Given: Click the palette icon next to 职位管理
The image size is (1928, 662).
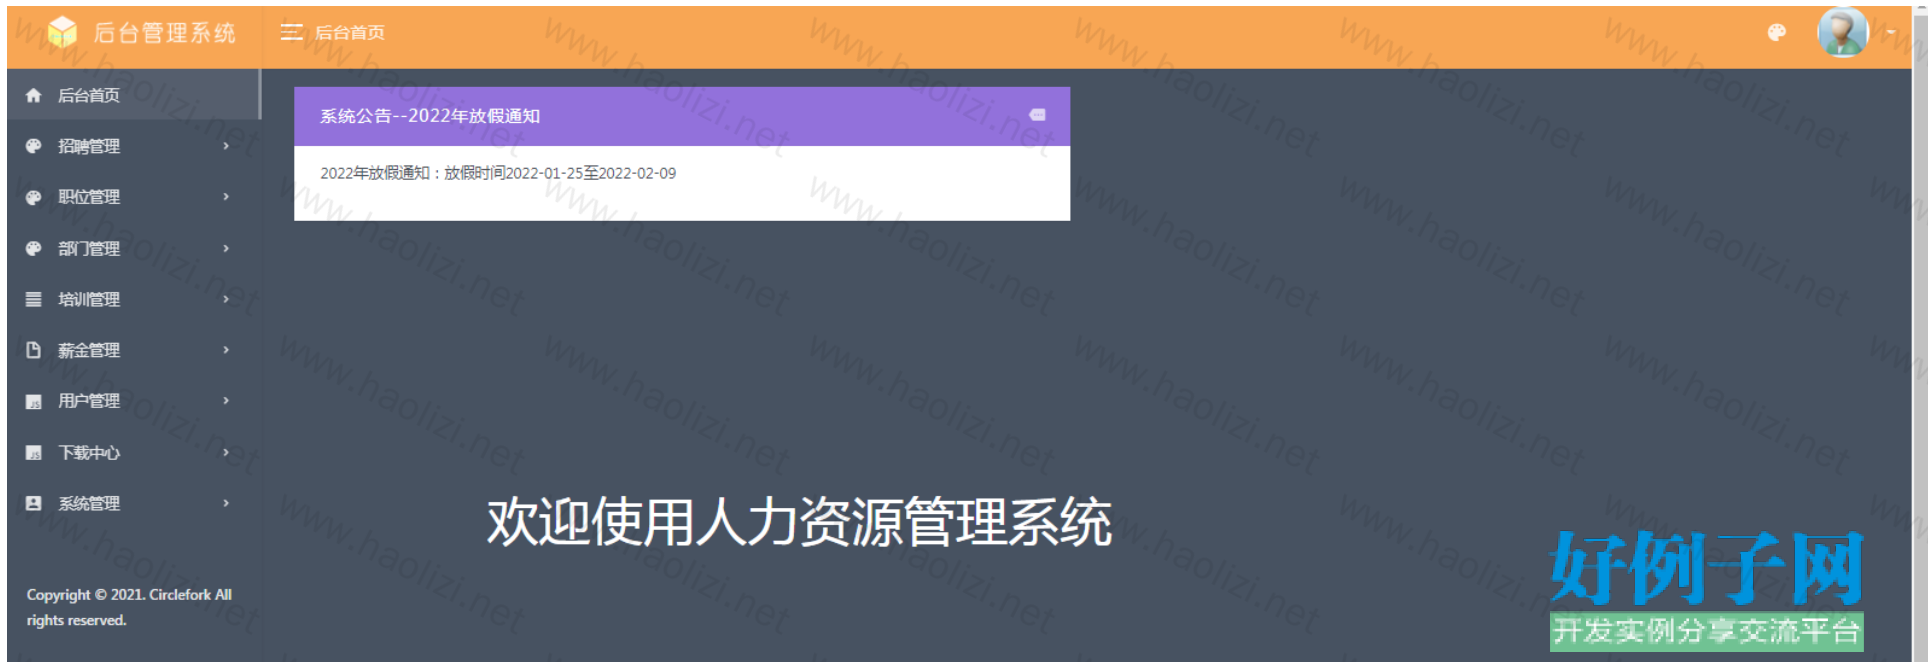Looking at the screenshot, I should click(x=34, y=198).
